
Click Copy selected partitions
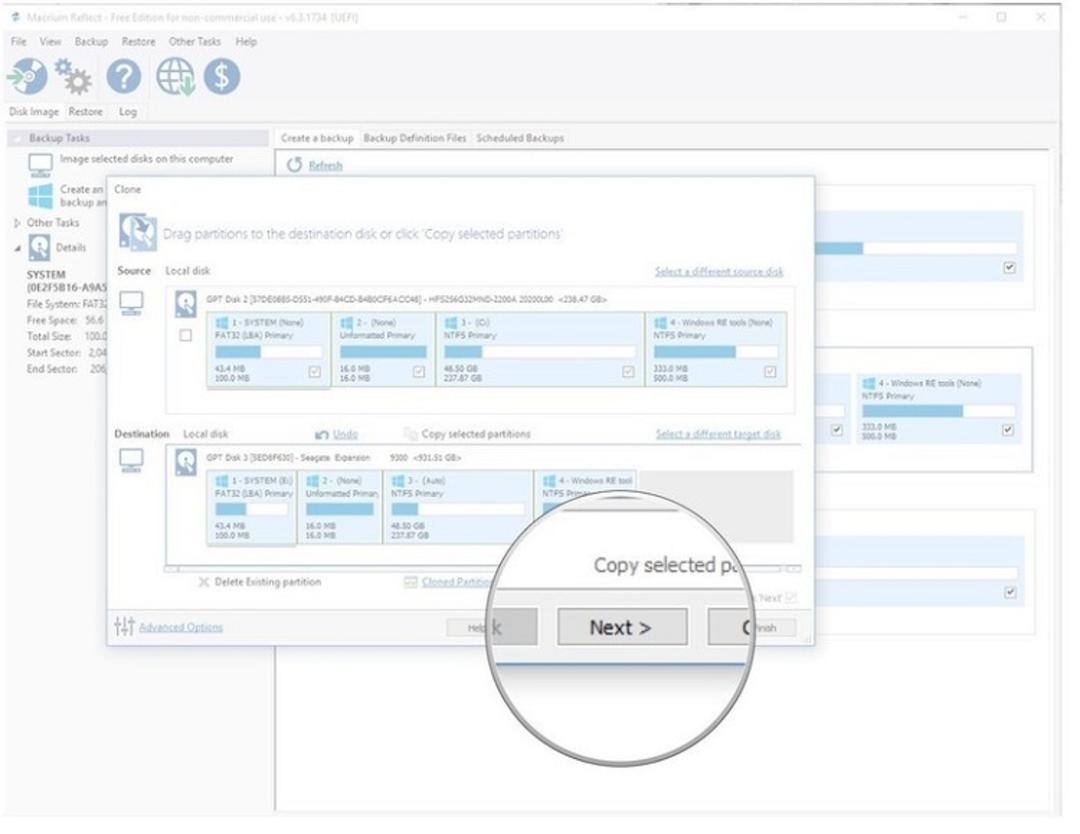pyautogui.click(x=475, y=434)
